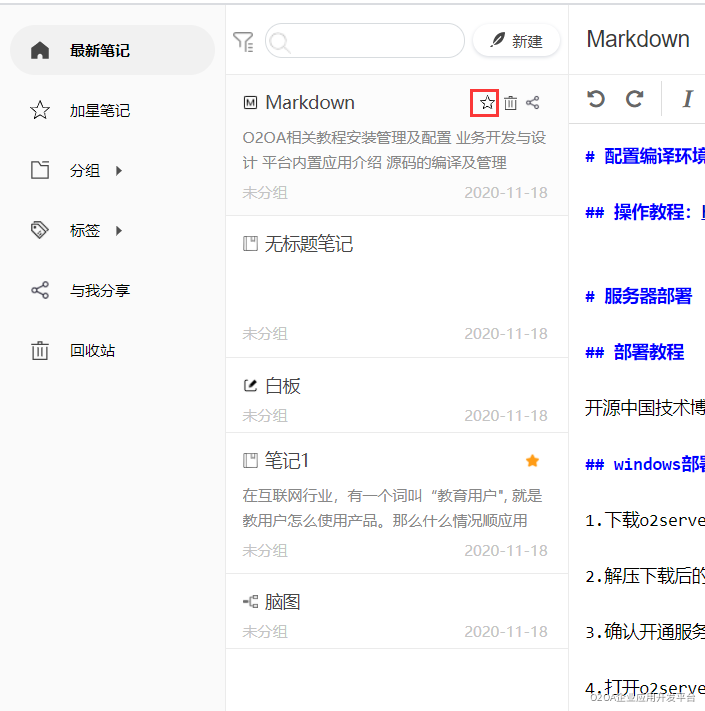Click 未分组 label under 白板
Viewport: 705px width, 711px height.
(x=265, y=415)
